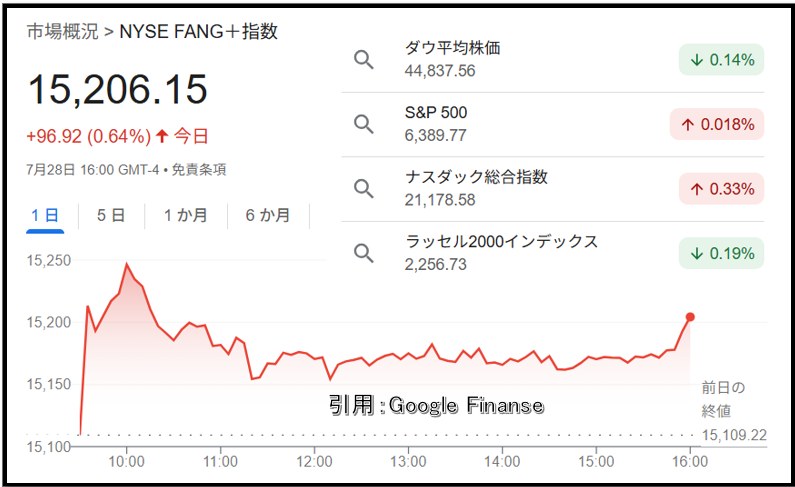Image resolution: width=795 pixels, height=487 pixels.
Task: Click search icon beside ダウ平均株価
Action: tap(364, 60)
